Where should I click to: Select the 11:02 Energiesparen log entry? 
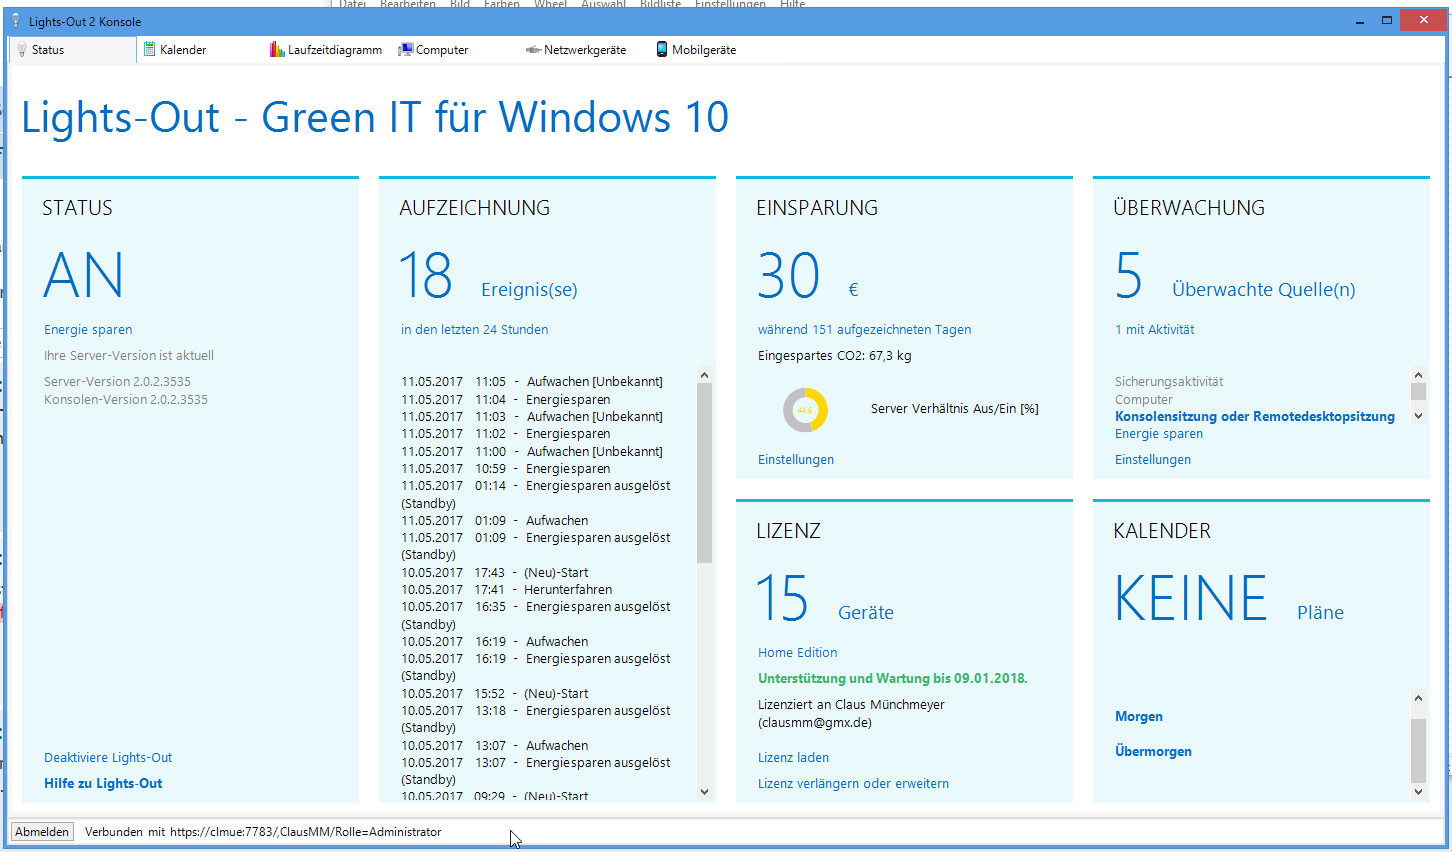(x=506, y=434)
